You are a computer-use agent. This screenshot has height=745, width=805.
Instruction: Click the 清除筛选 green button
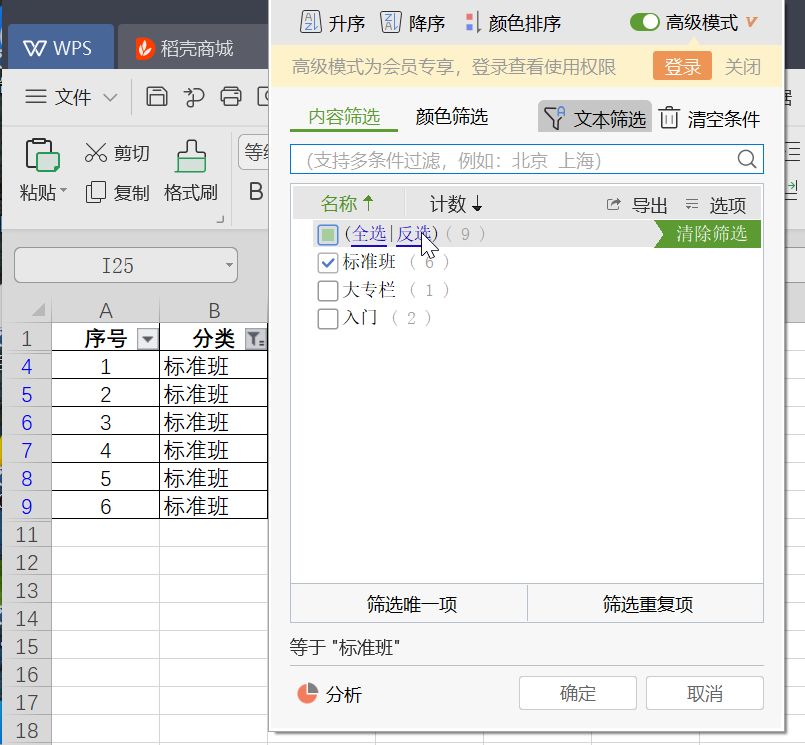(x=708, y=234)
